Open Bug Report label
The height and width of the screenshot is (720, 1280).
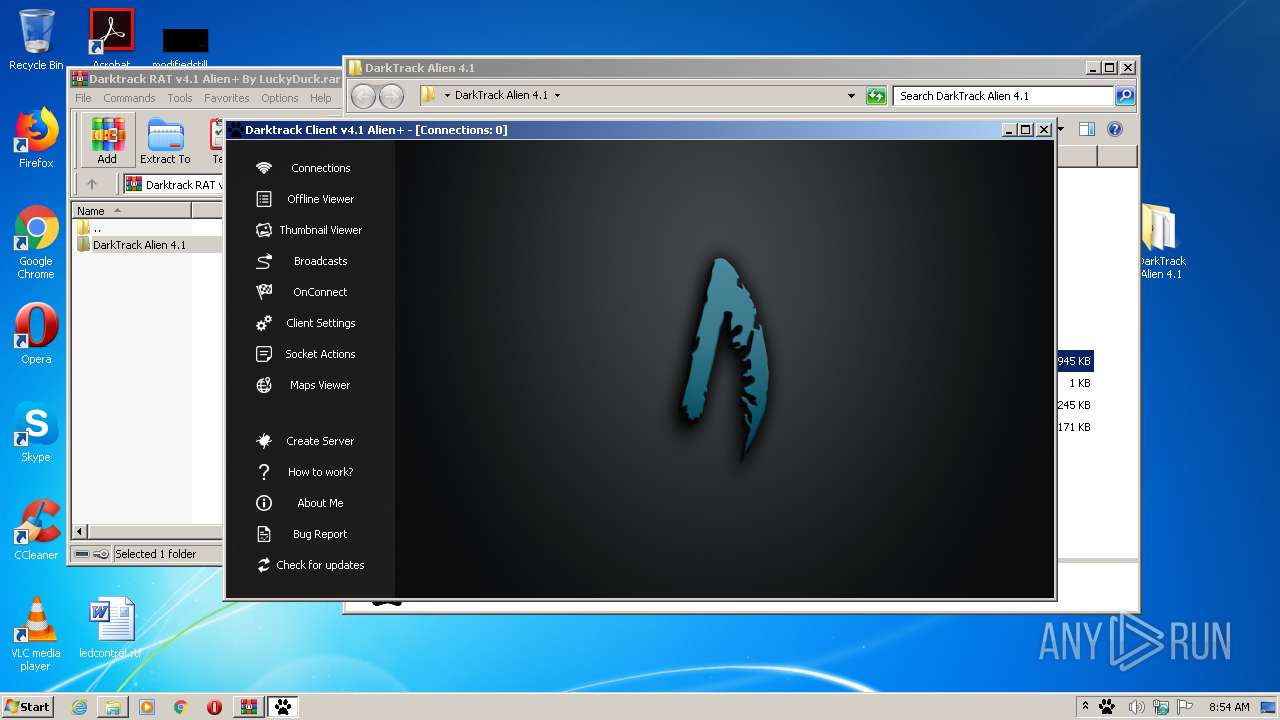(320, 534)
